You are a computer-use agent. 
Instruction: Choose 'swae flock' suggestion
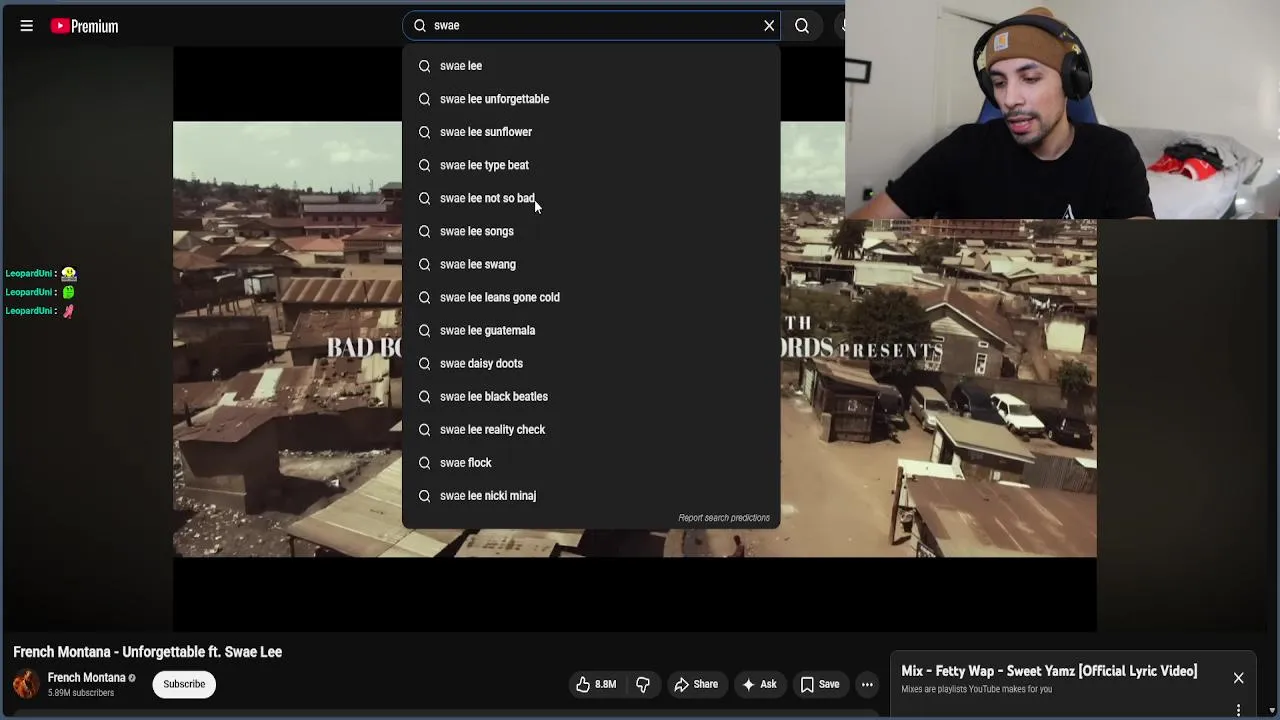(591, 462)
